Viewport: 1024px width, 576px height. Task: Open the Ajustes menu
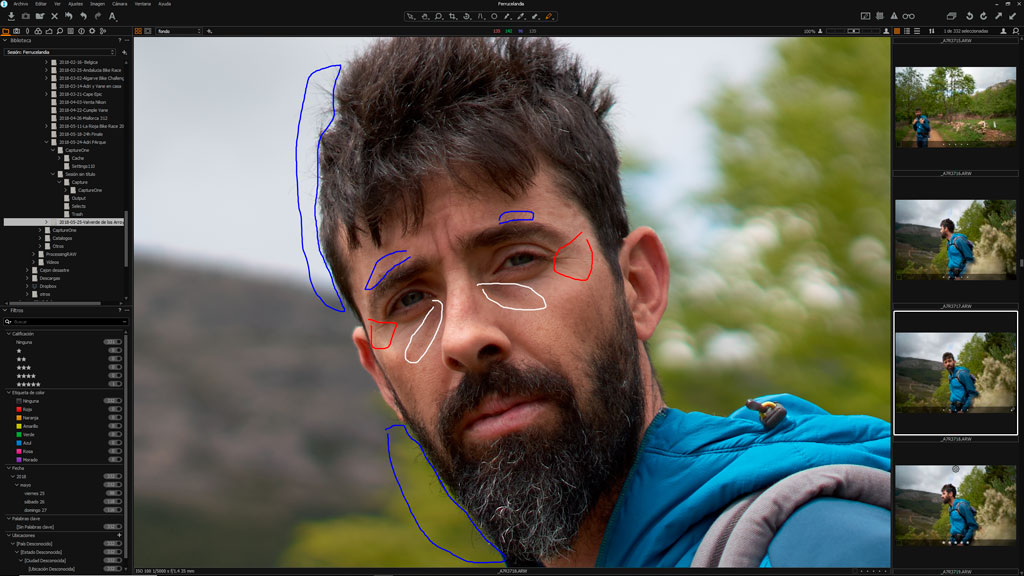coord(75,4)
